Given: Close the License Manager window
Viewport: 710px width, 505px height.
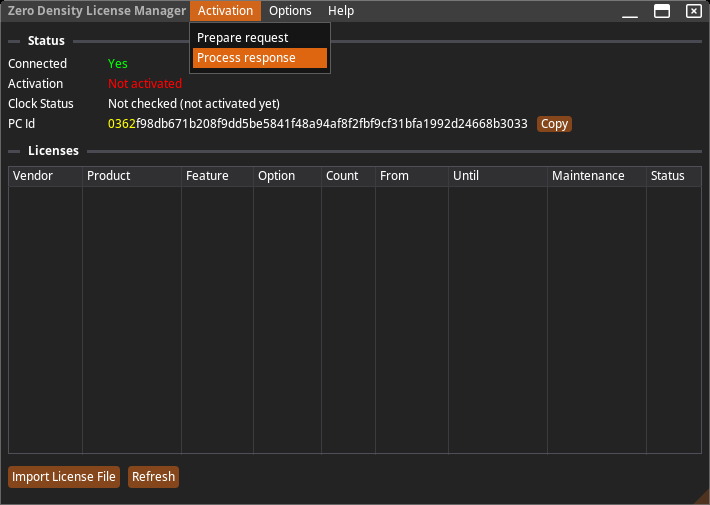Looking at the screenshot, I should click(693, 11).
